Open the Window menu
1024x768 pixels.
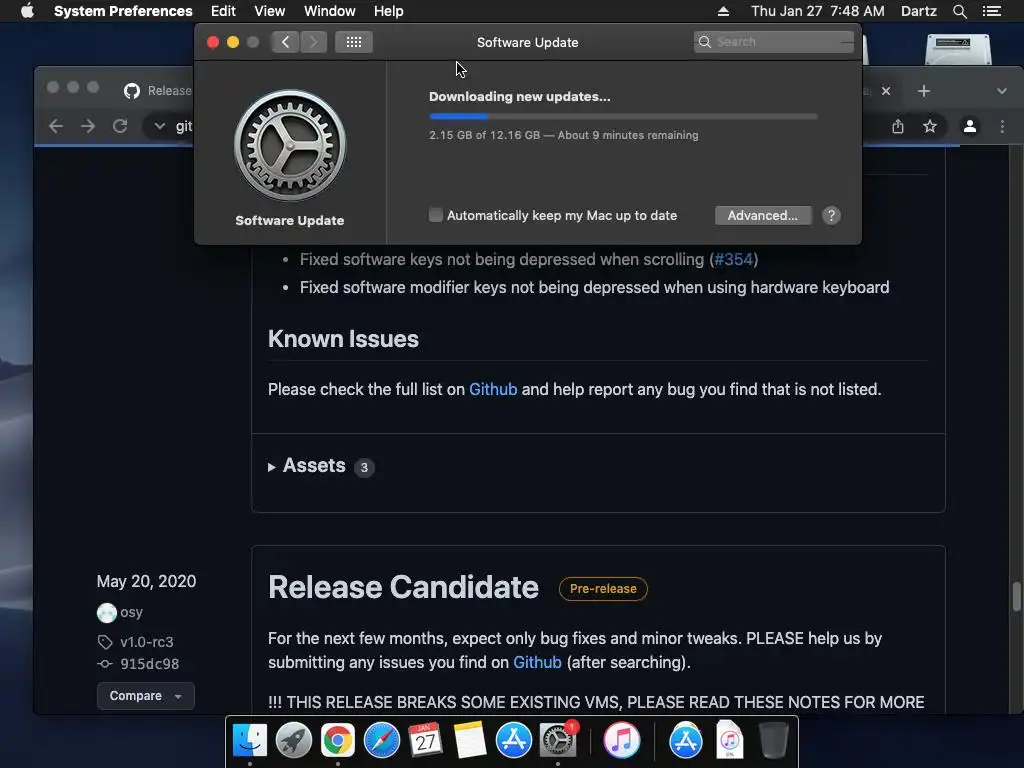329,11
